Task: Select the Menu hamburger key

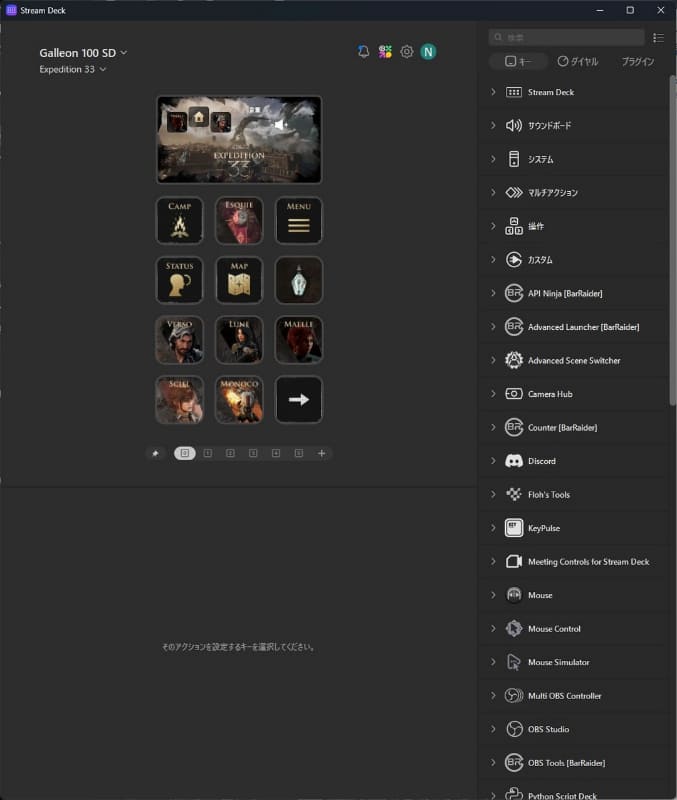Action: pyautogui.click(x=298, y=220)
